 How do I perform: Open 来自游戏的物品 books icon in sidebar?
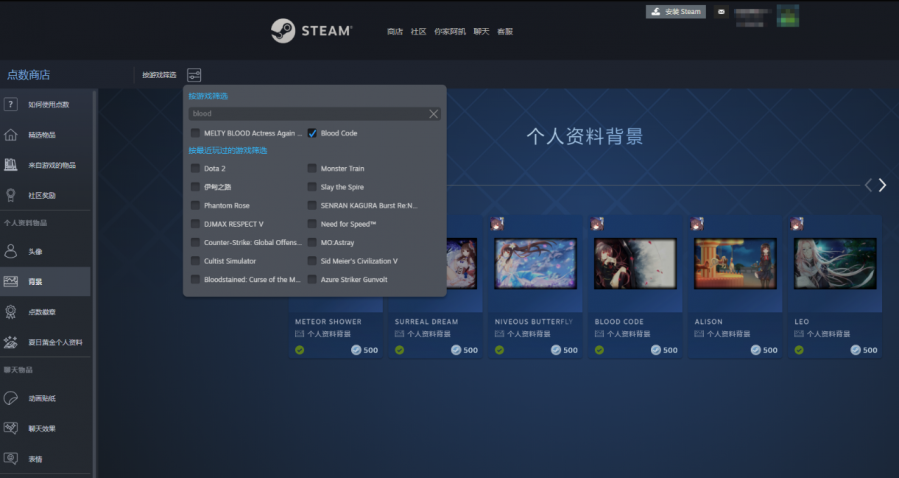pos(10,165)
